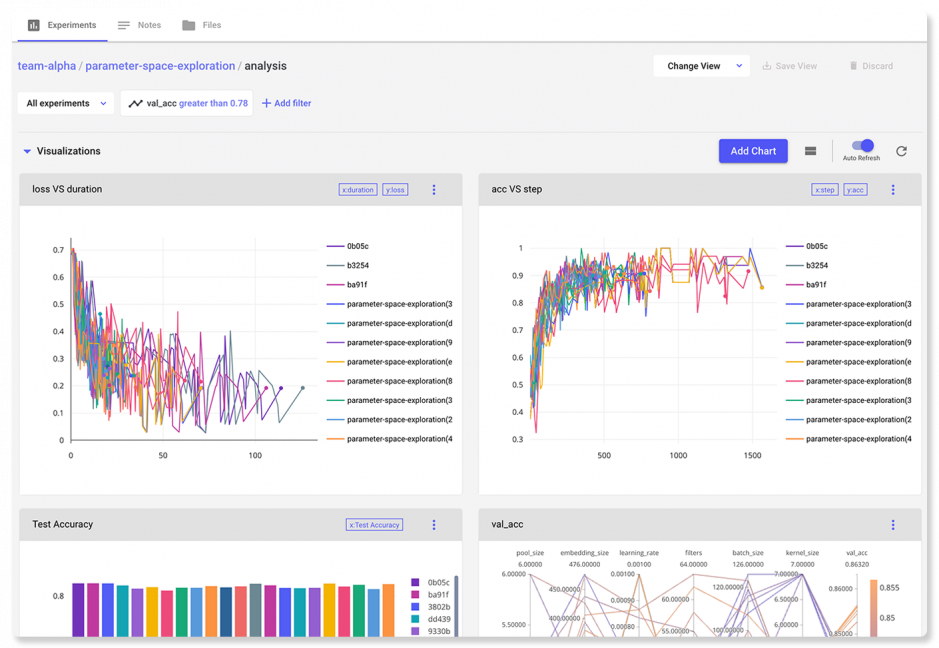Open the loss VS duration chart options menu
Image resolution: width=939 pixels, height=648 pixels.
pos(434,190)
